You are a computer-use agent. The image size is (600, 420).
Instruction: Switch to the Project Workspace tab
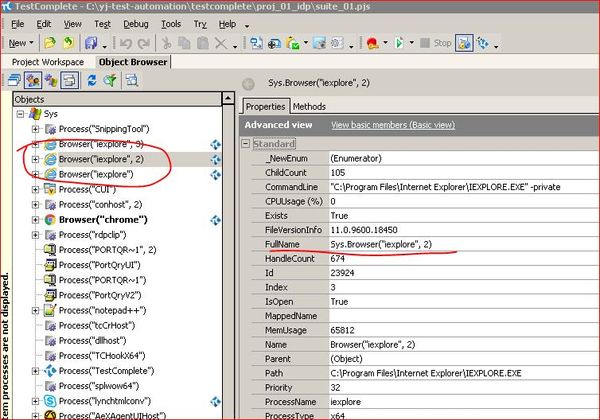coord(47,62)
